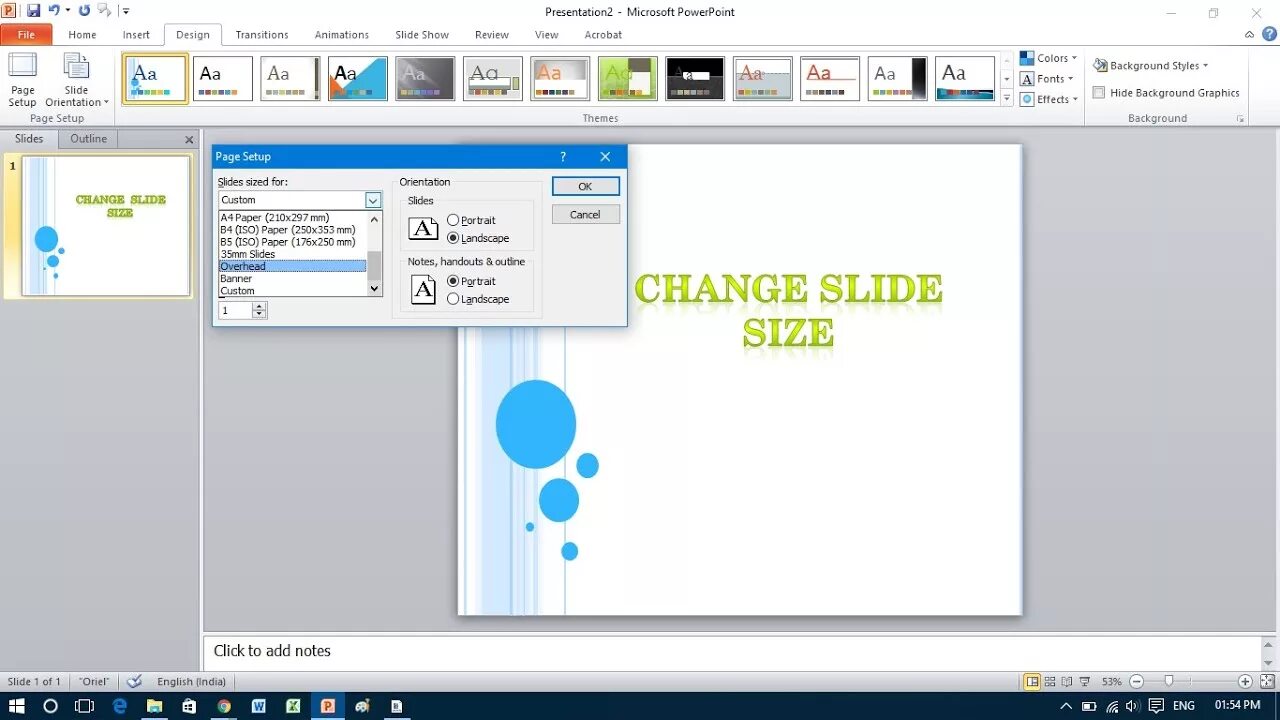1280x720 pixels.
Task: Switch to the Home tab
Action: click(x=82, y=35)
